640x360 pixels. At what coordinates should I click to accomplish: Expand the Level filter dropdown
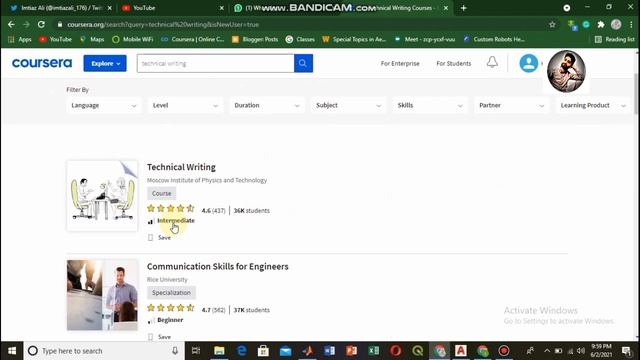pos(185,105)
